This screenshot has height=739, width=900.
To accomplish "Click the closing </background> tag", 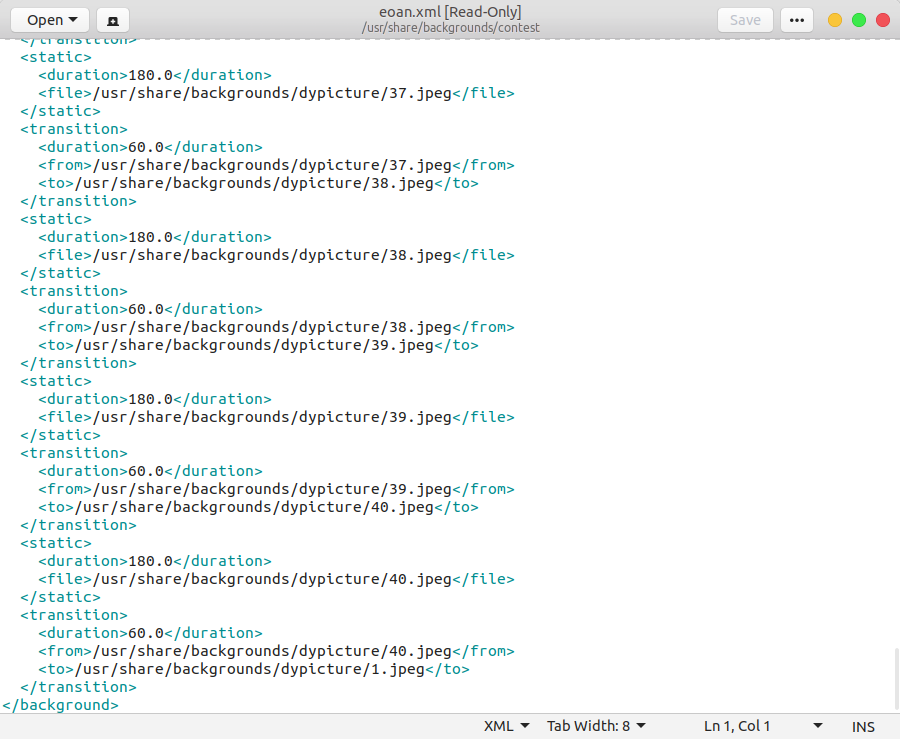I will 60,705.
